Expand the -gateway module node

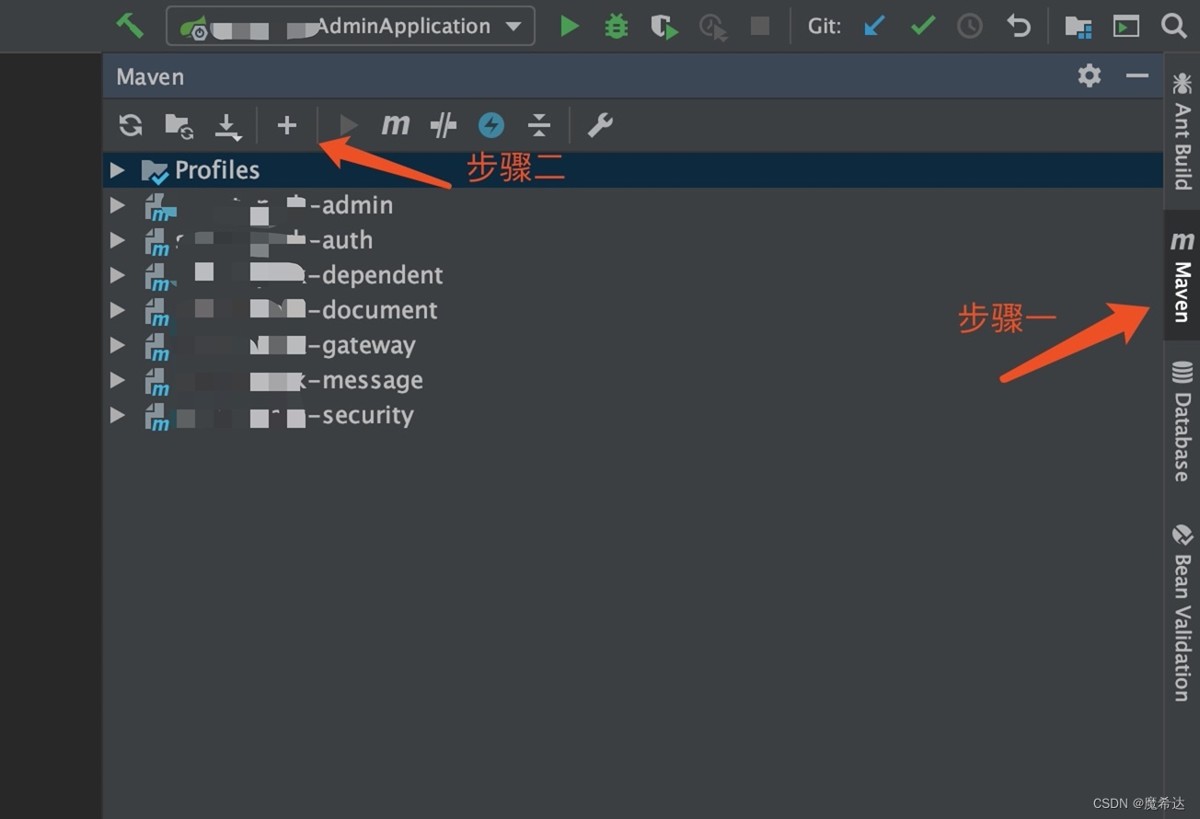click(x=118, y=345)
